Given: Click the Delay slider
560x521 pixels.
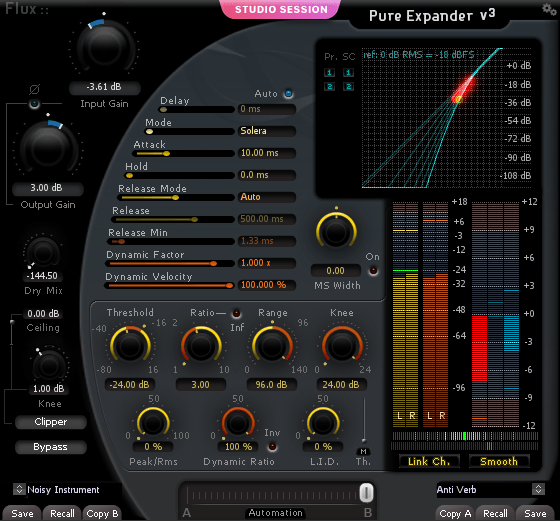Looking at the screenshot, I should pos(196,110).
